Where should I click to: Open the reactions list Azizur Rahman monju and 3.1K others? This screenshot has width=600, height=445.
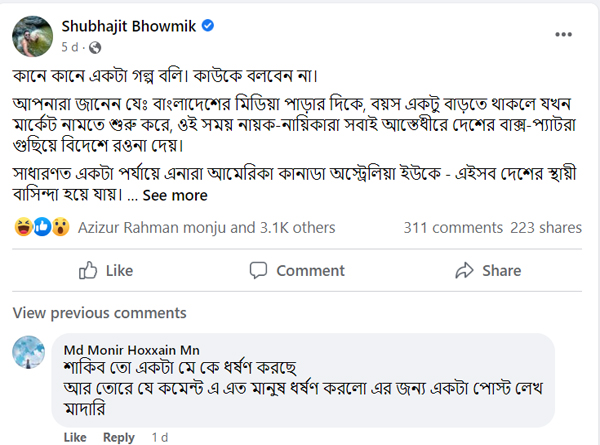[206, 228]
